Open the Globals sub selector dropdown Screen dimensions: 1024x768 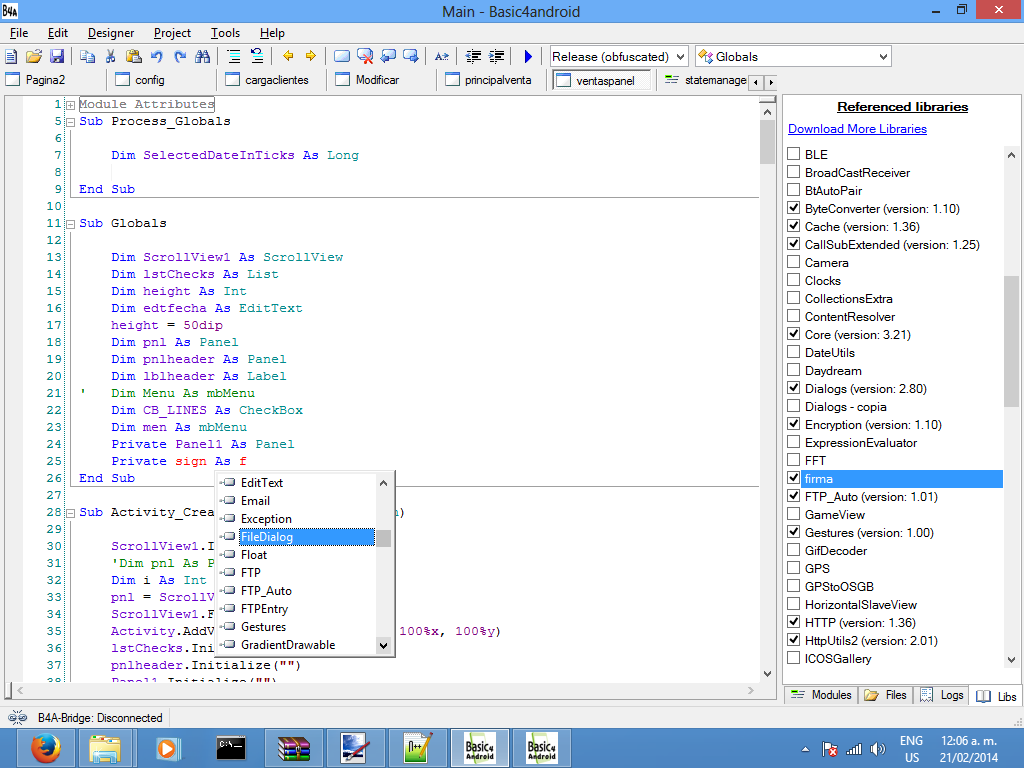click(x=882, y=57)
